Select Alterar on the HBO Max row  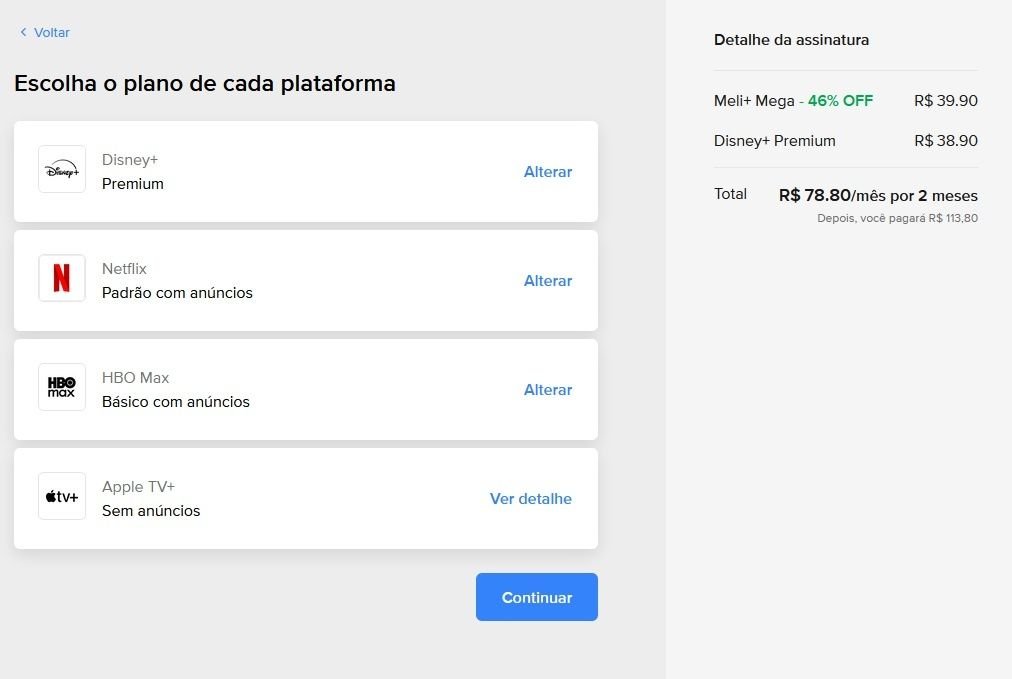(x=547, y=390)
